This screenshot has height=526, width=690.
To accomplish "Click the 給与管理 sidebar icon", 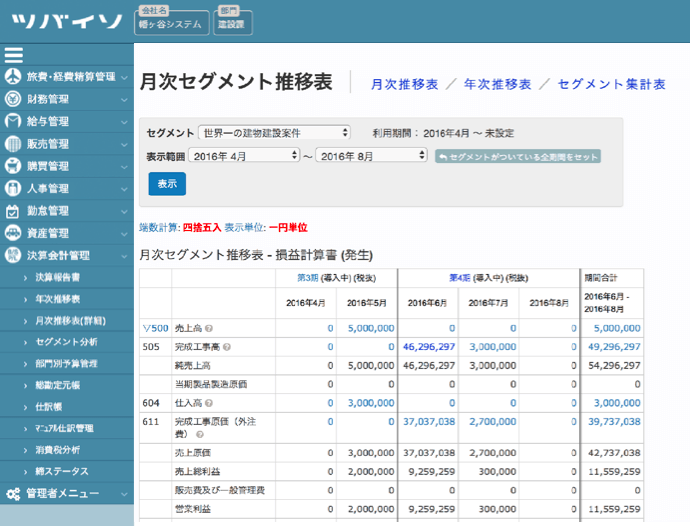I will tap(13, 121).
